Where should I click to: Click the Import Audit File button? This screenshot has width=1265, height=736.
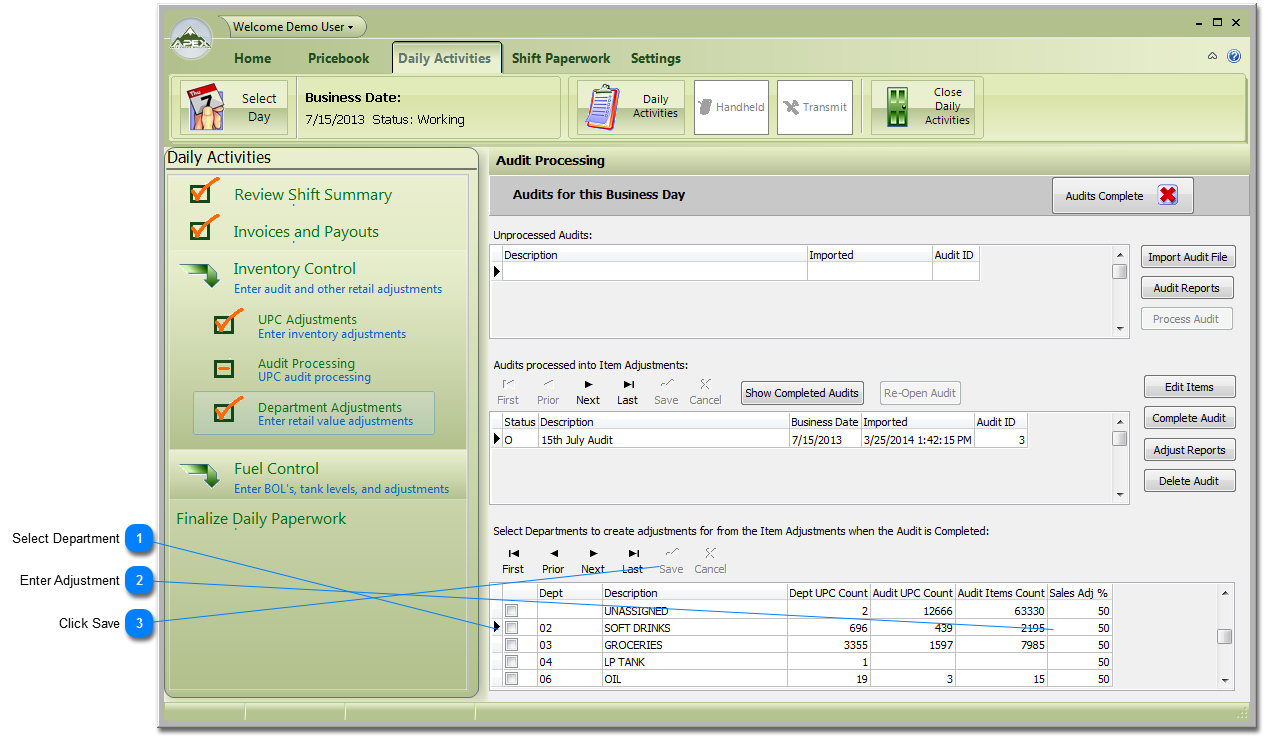1187,257
